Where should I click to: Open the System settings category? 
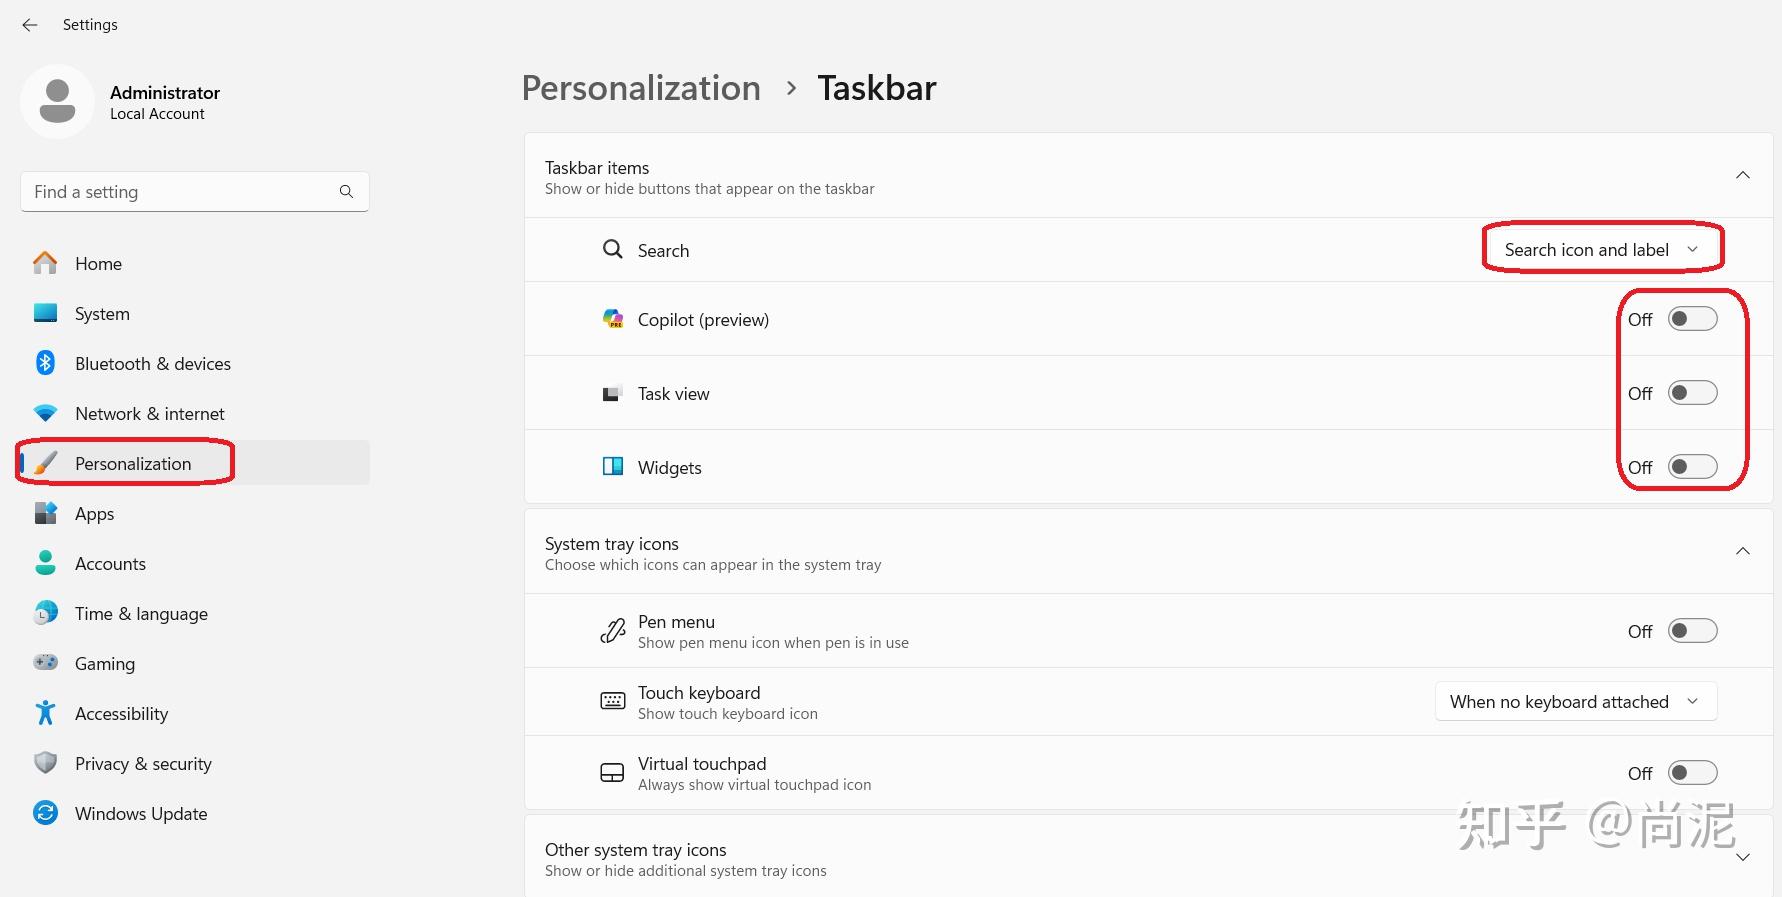coord(102,314)
